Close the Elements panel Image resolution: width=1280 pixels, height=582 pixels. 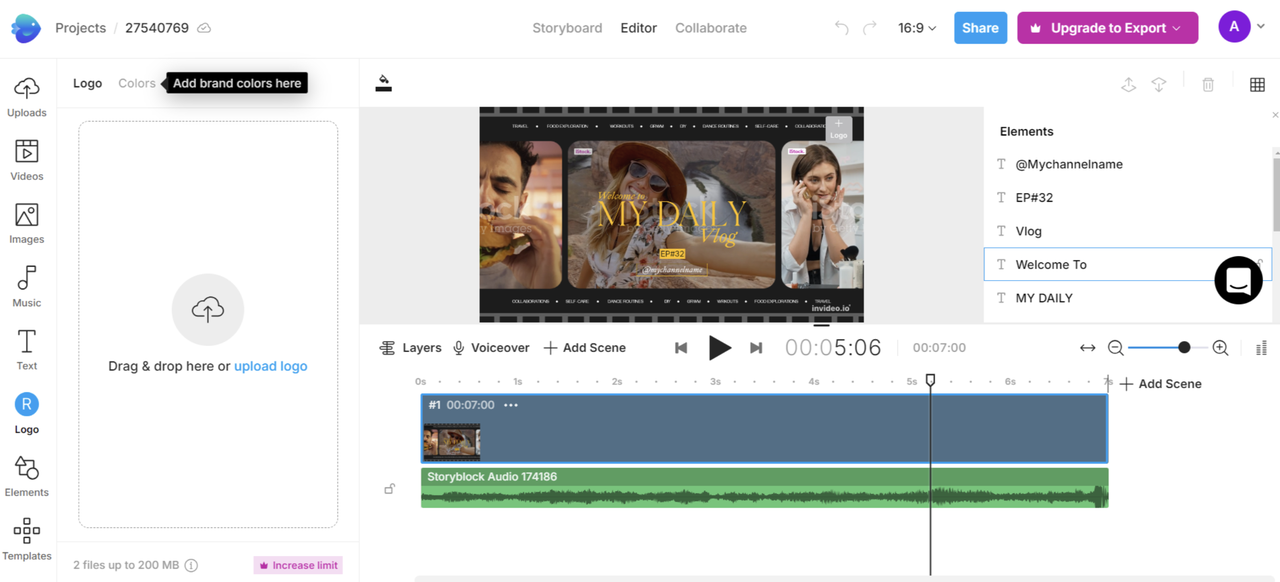(1275, 115)
